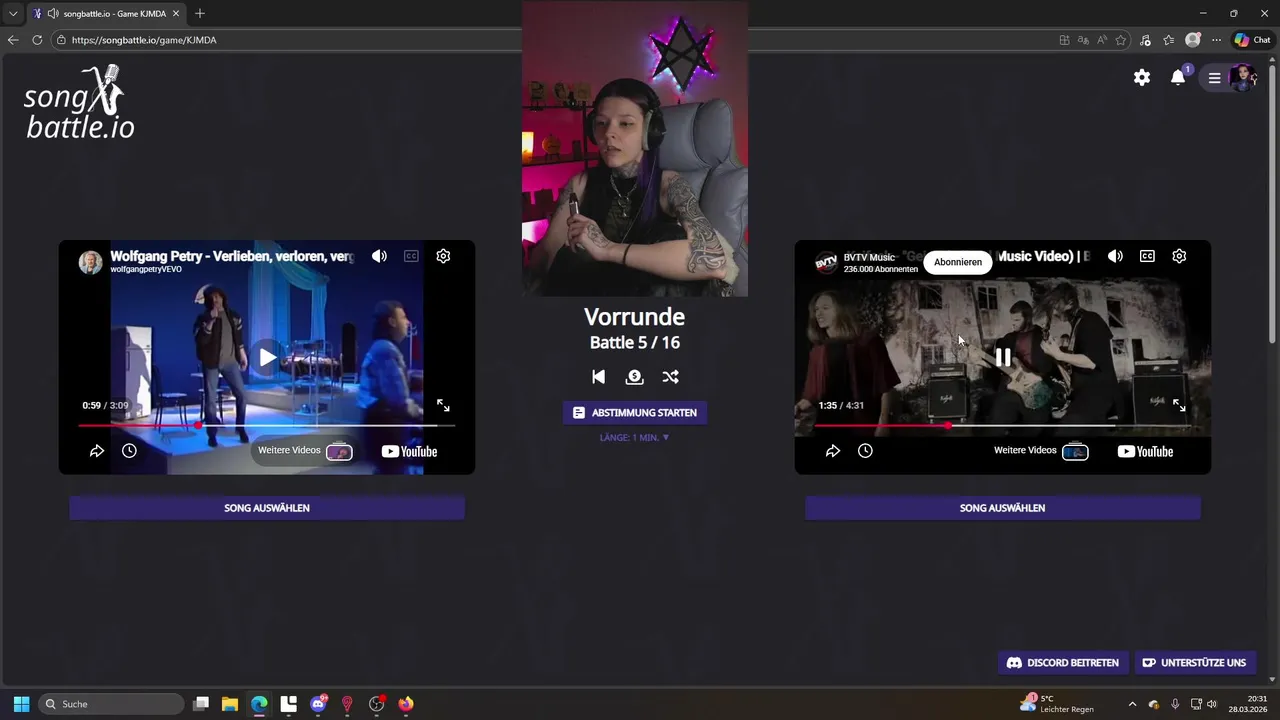The height and width of the screenshot is (720, 1280).
Task: Enter fullscreen on BVTV Music video
Action: click(1179, 405)
